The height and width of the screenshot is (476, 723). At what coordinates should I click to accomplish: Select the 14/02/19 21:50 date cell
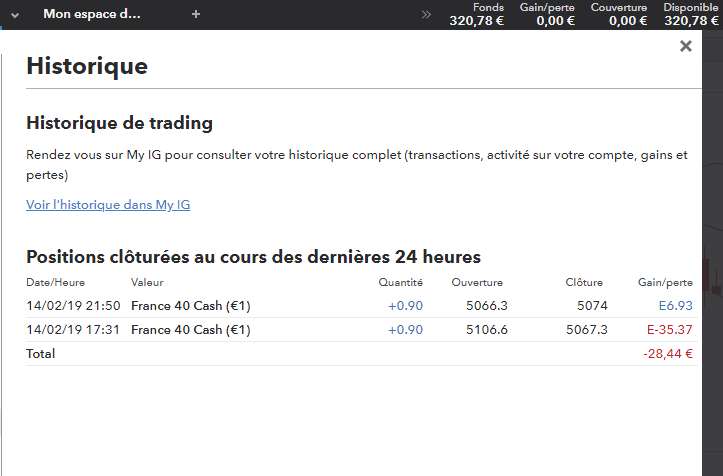(x=73, y=306)
